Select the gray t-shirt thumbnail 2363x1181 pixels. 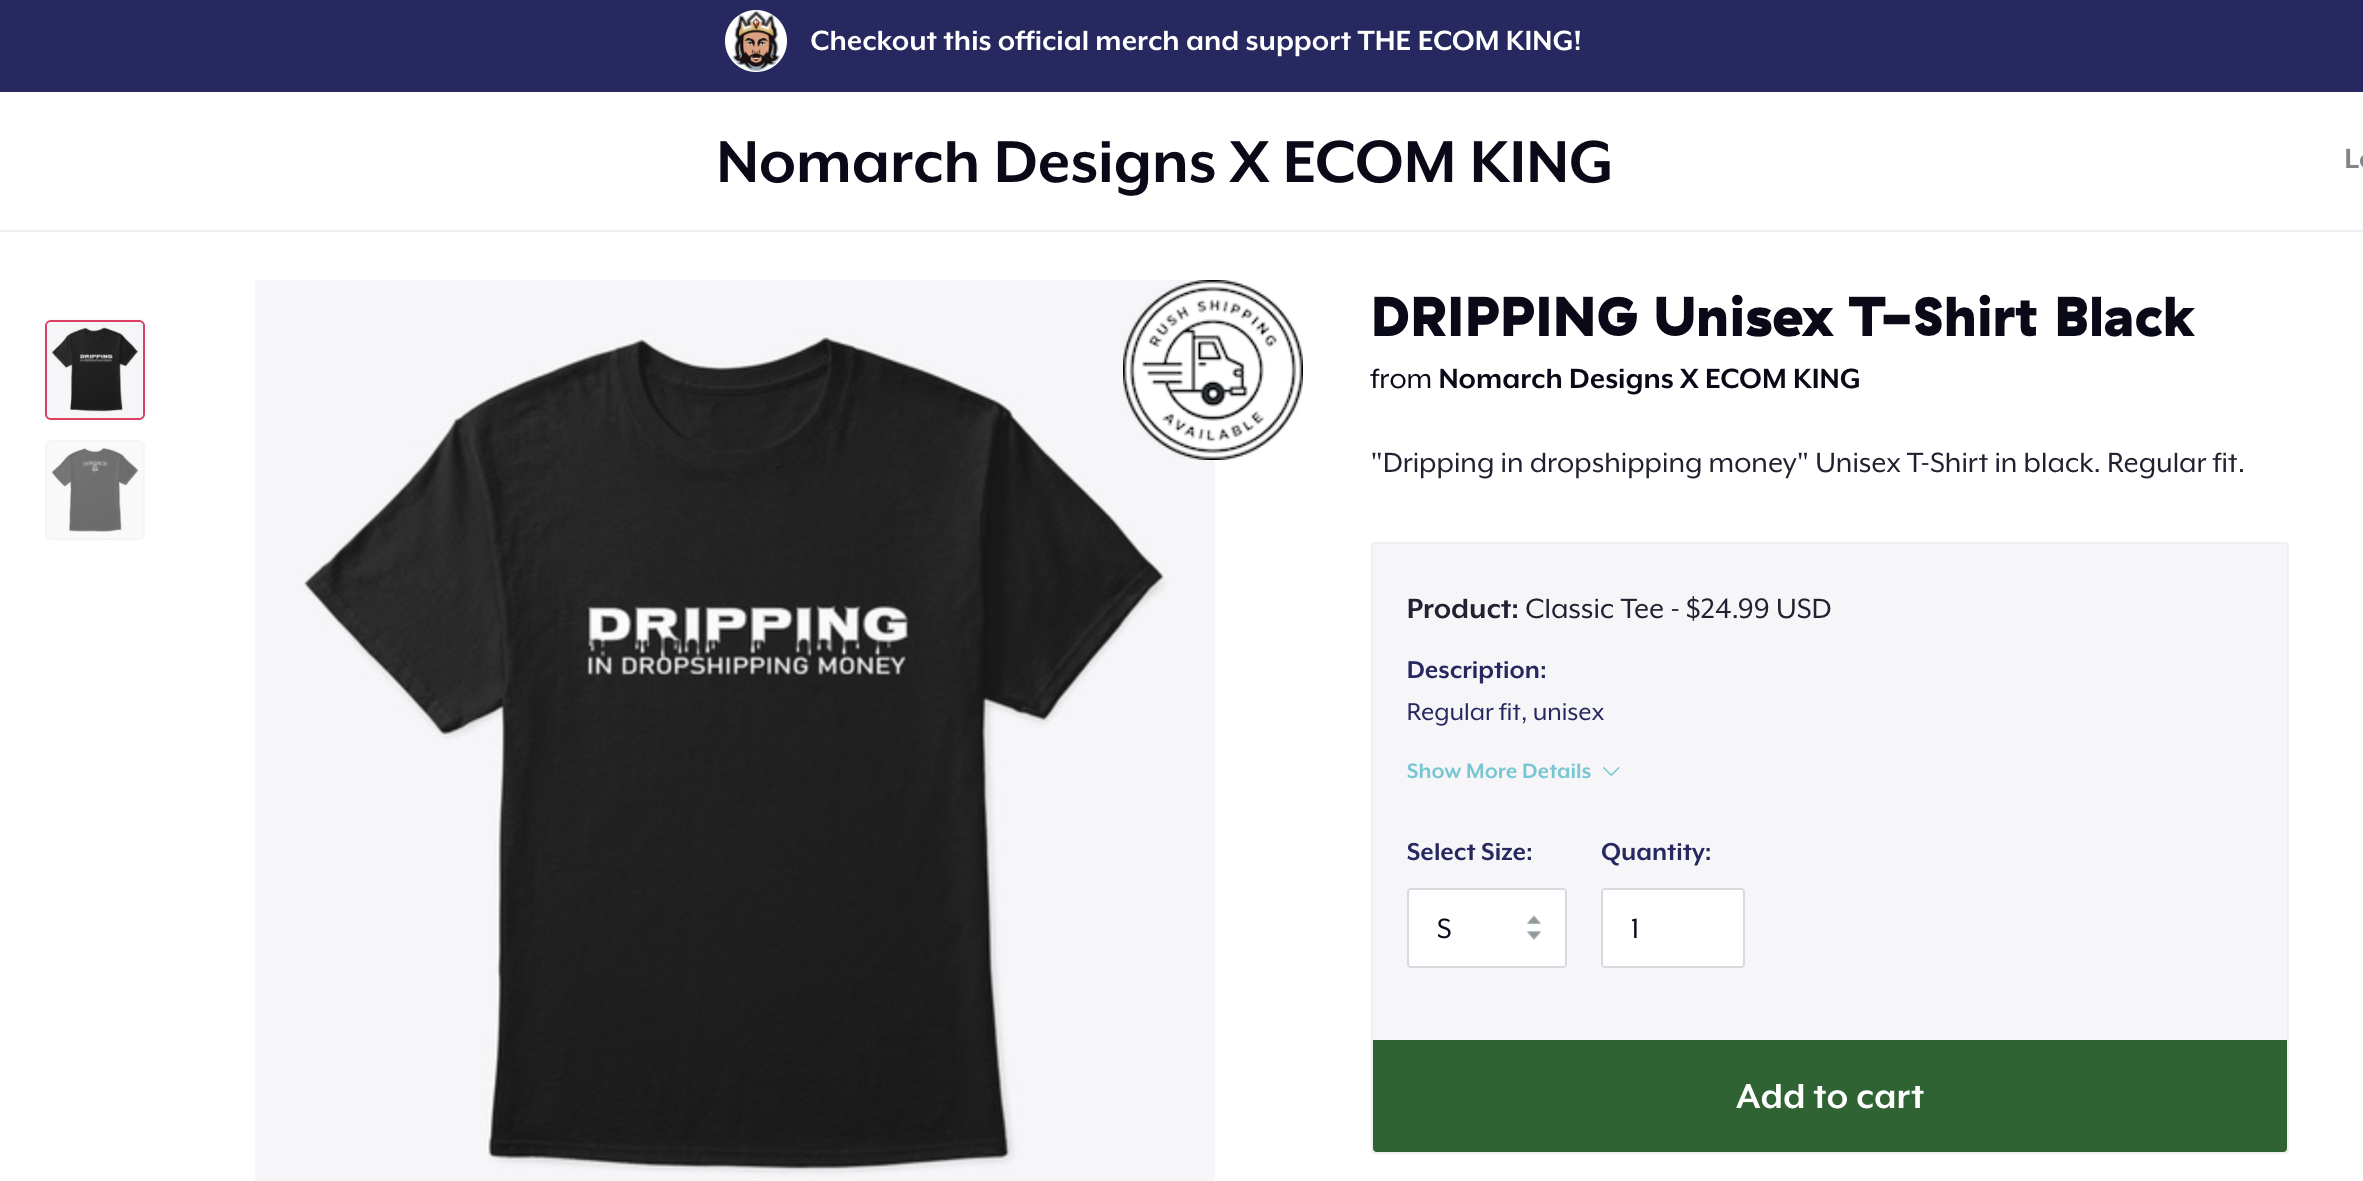[x=95, y=490]
